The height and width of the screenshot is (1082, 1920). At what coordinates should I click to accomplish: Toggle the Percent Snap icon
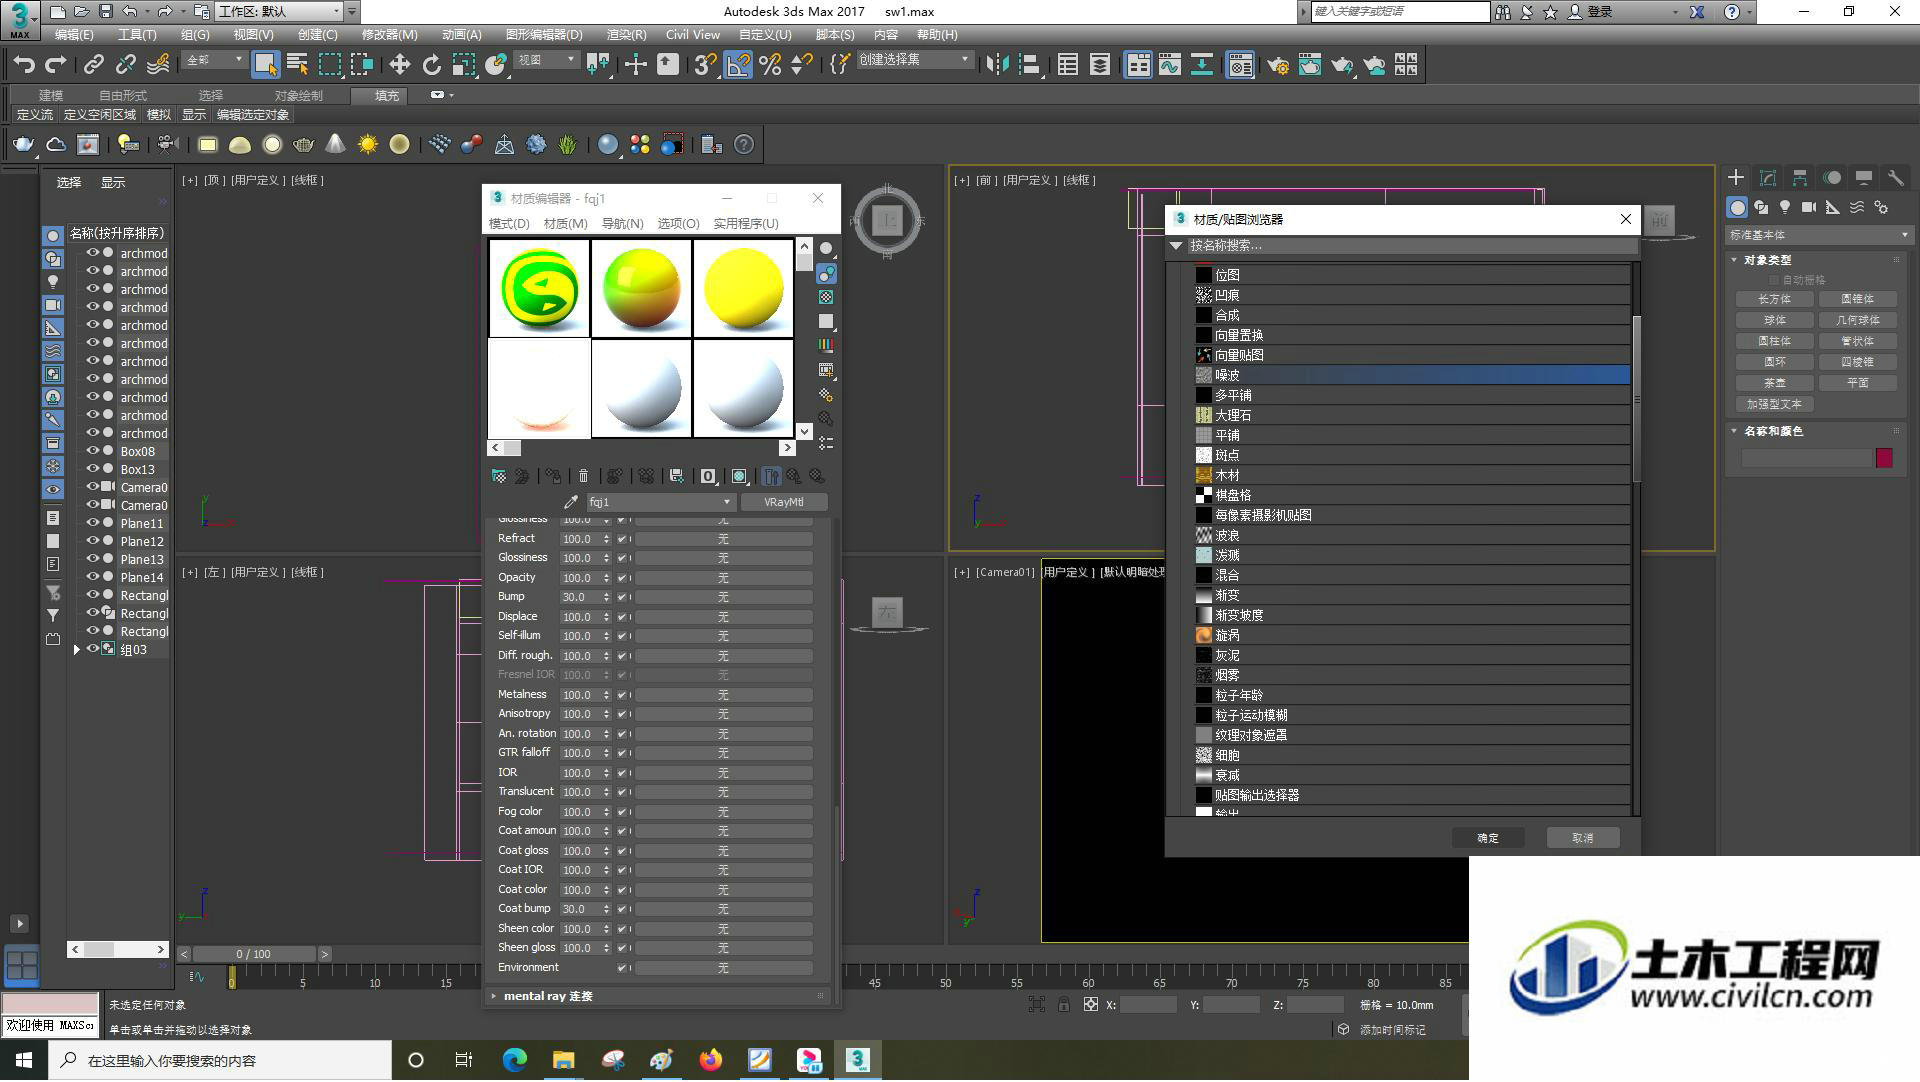point(770,65)
